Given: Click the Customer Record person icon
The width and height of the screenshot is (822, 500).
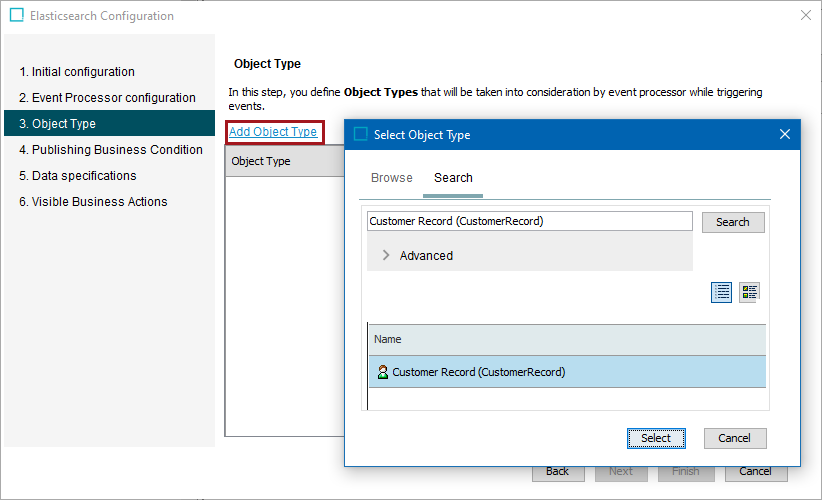Looking at the screenshot, I should pos(382,372).
